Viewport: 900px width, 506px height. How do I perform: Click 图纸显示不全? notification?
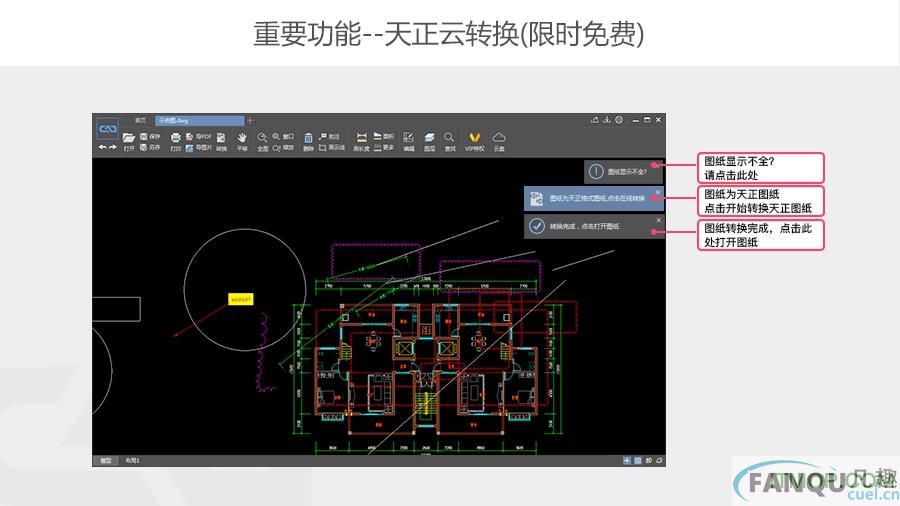click(x=623, y=172)
